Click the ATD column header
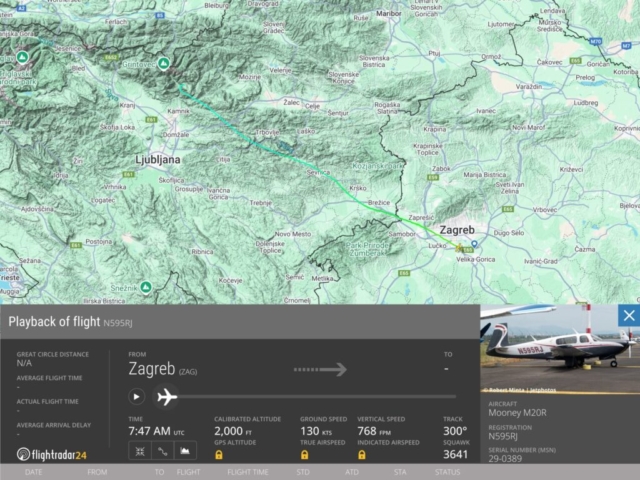 (x=352, y=472)
